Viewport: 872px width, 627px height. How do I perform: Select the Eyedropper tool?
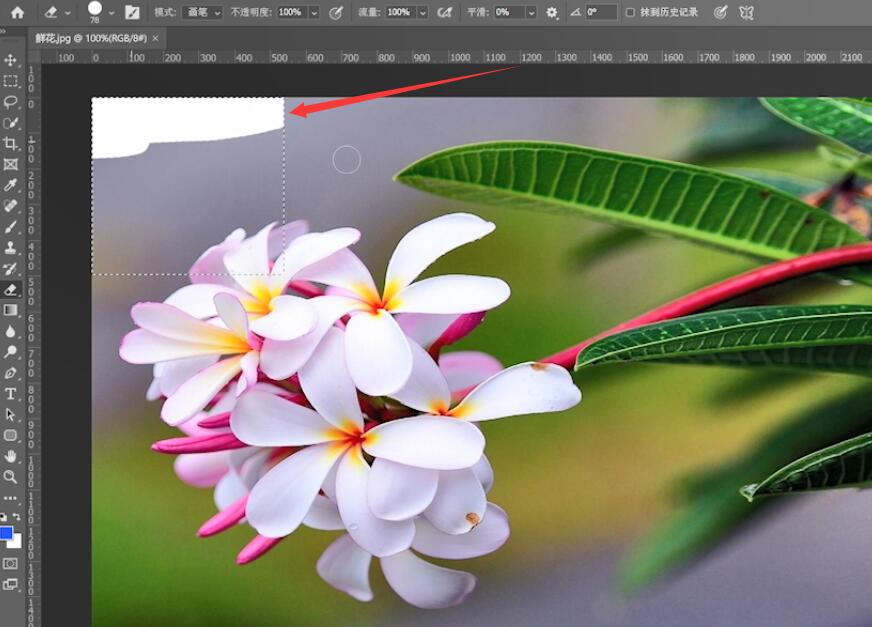11,185
